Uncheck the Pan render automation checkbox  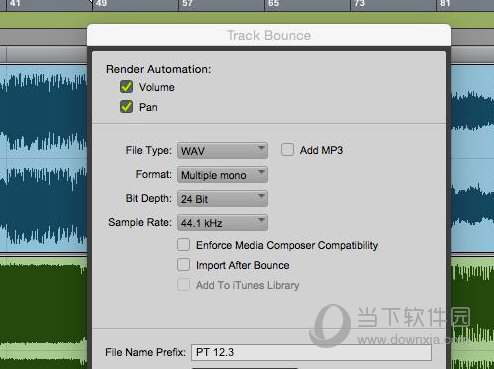coord(126,107)
